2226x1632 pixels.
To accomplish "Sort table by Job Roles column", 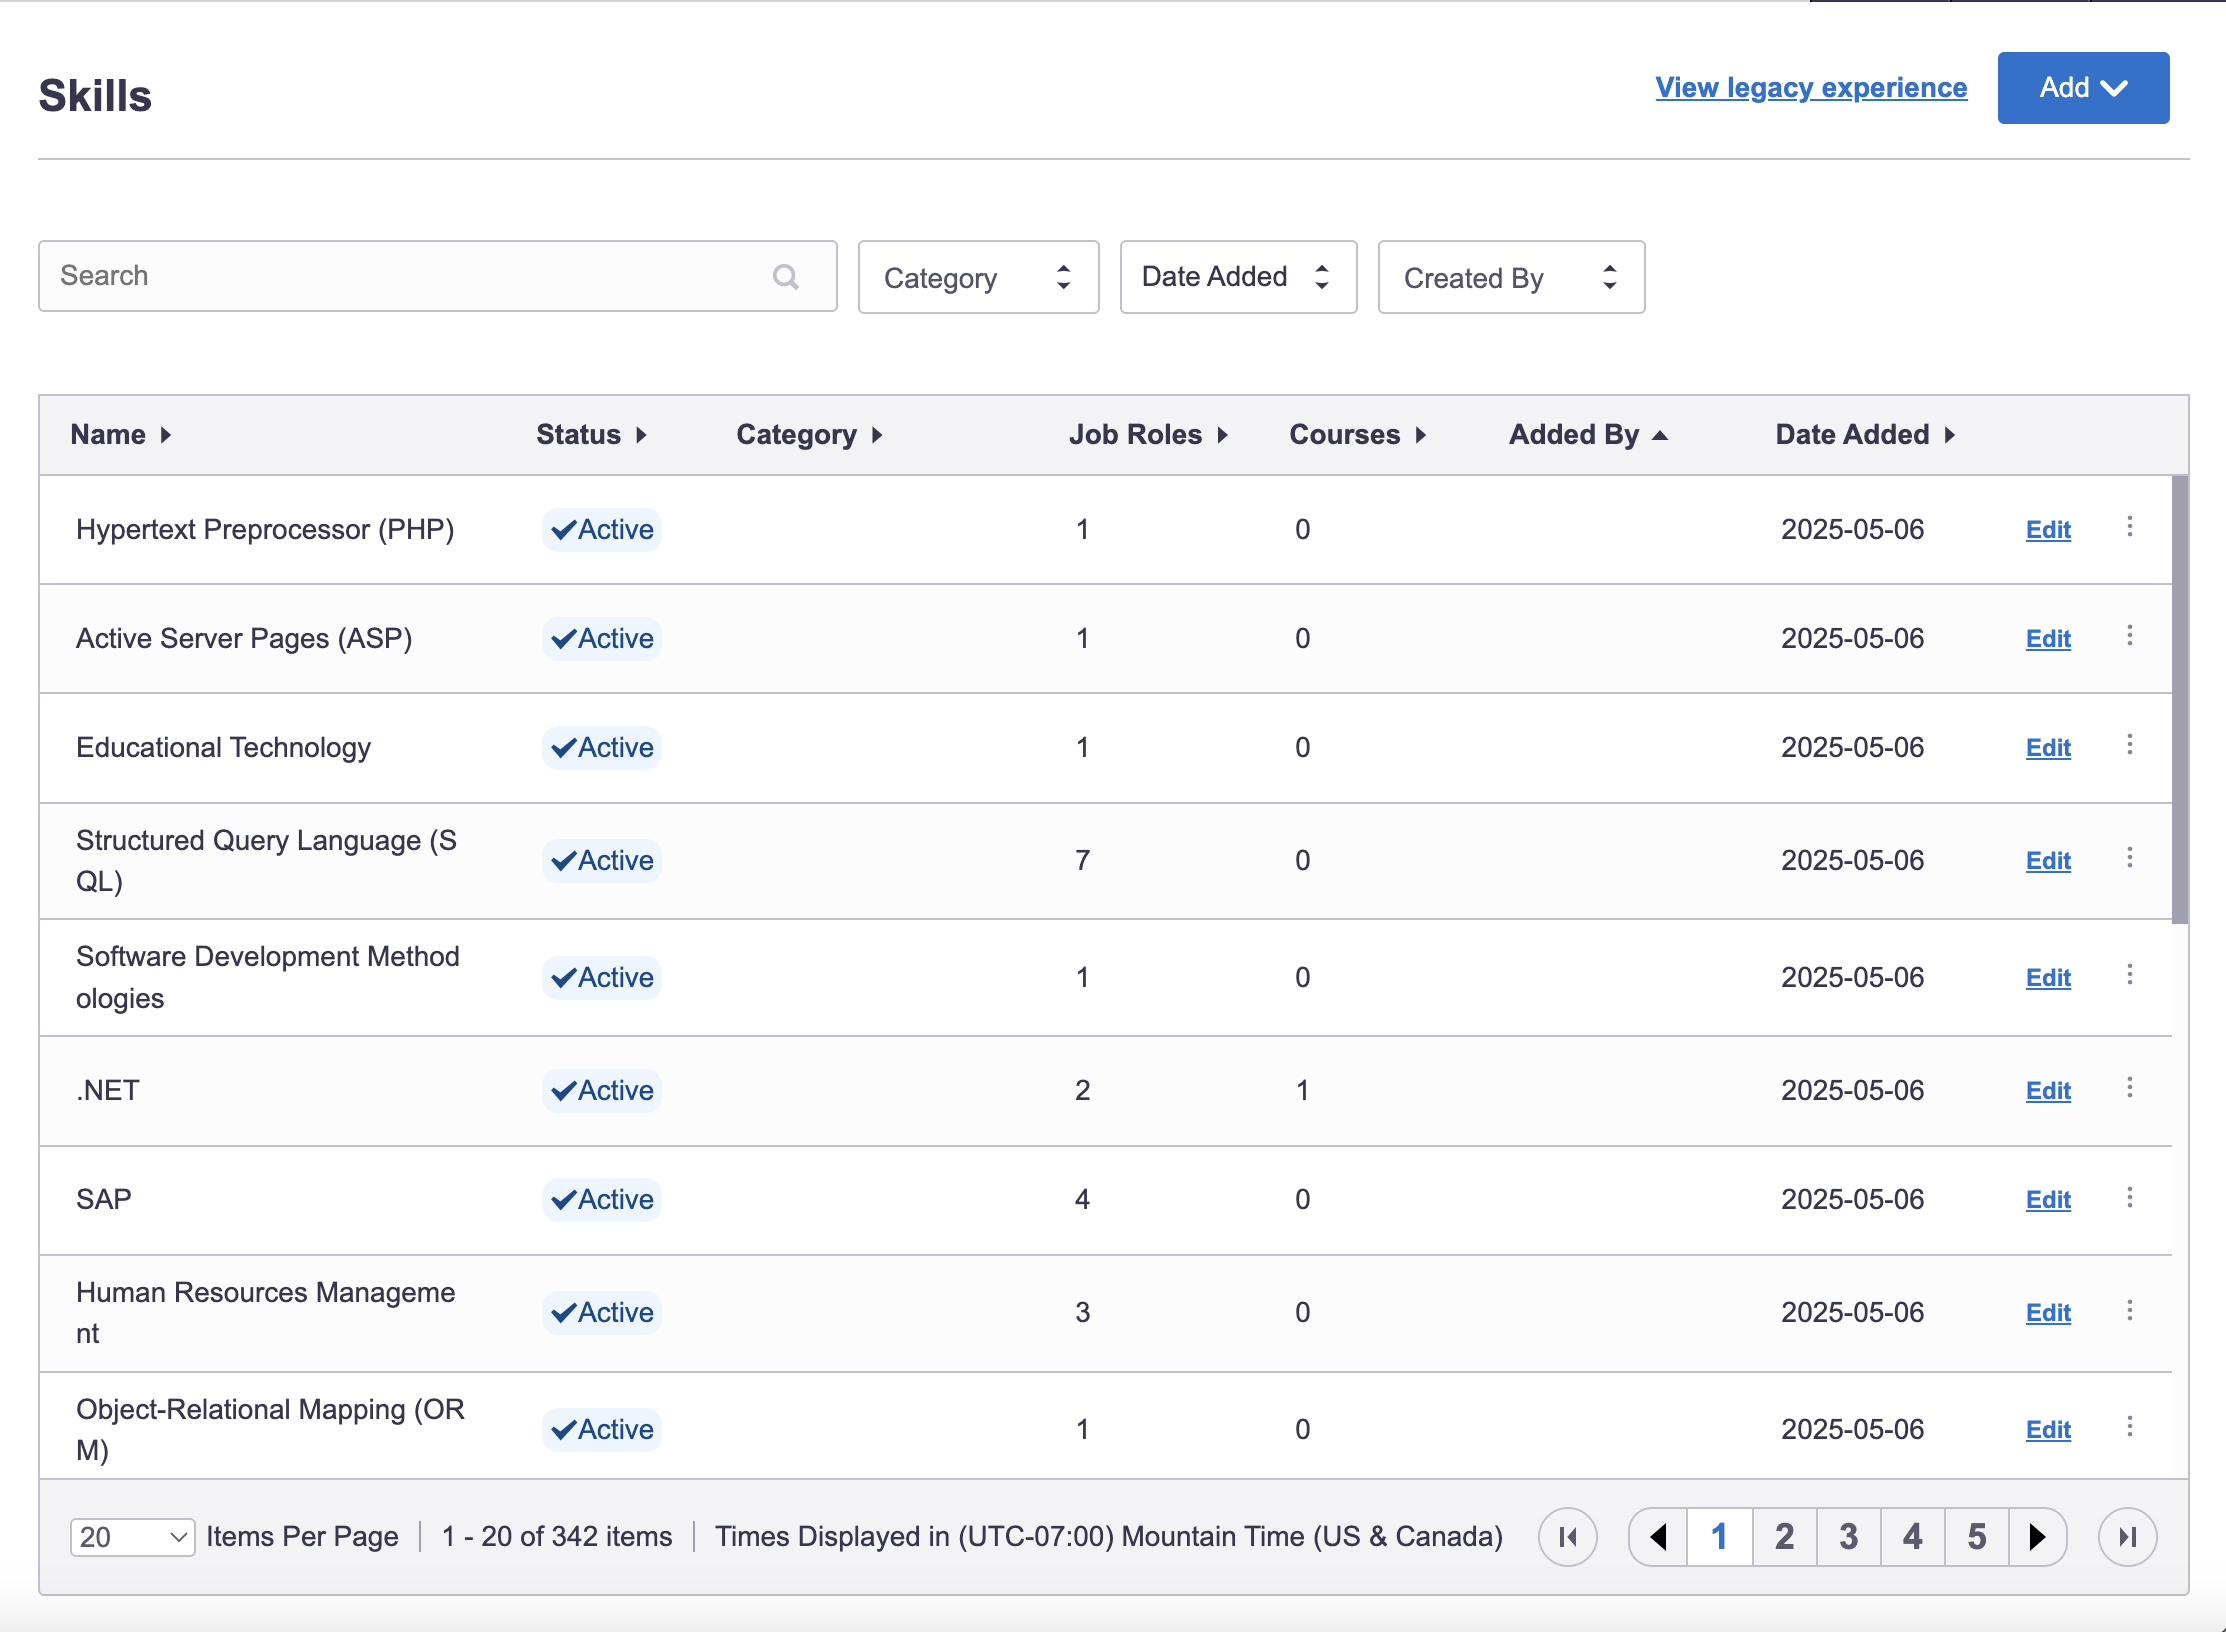I will tap(1149, 435).
